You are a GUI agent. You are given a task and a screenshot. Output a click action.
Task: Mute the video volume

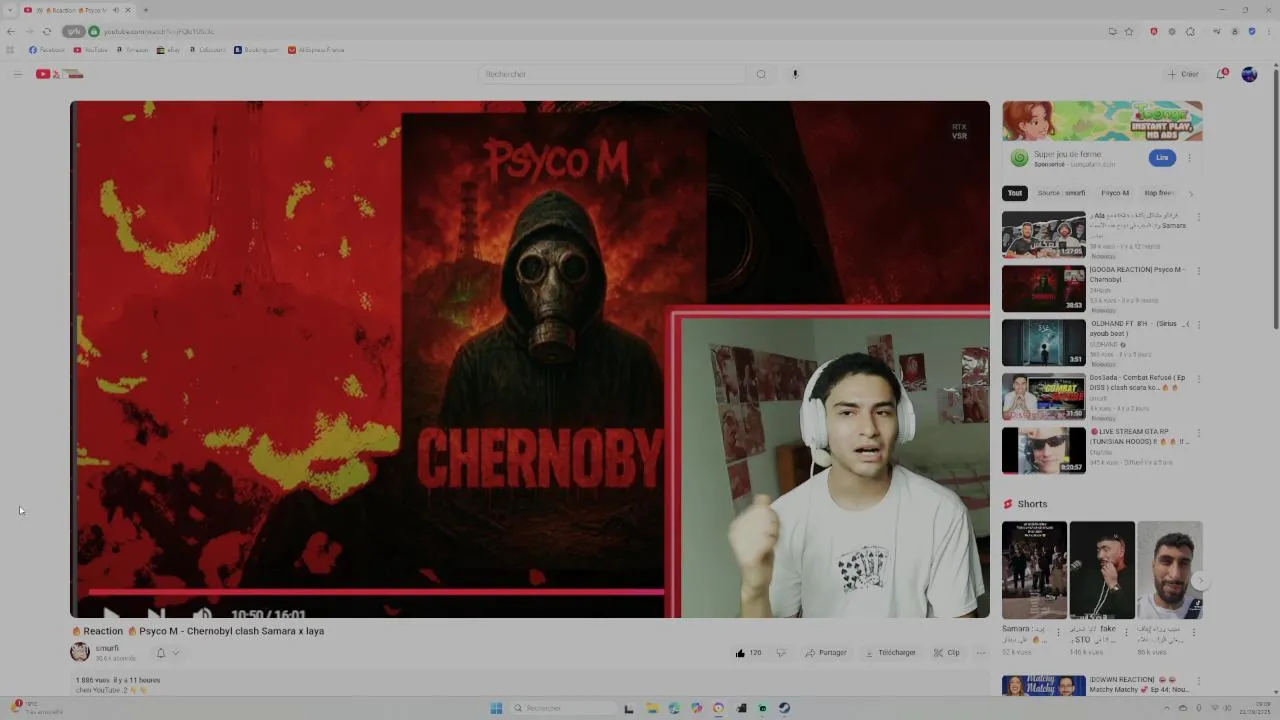pos(202,613)
